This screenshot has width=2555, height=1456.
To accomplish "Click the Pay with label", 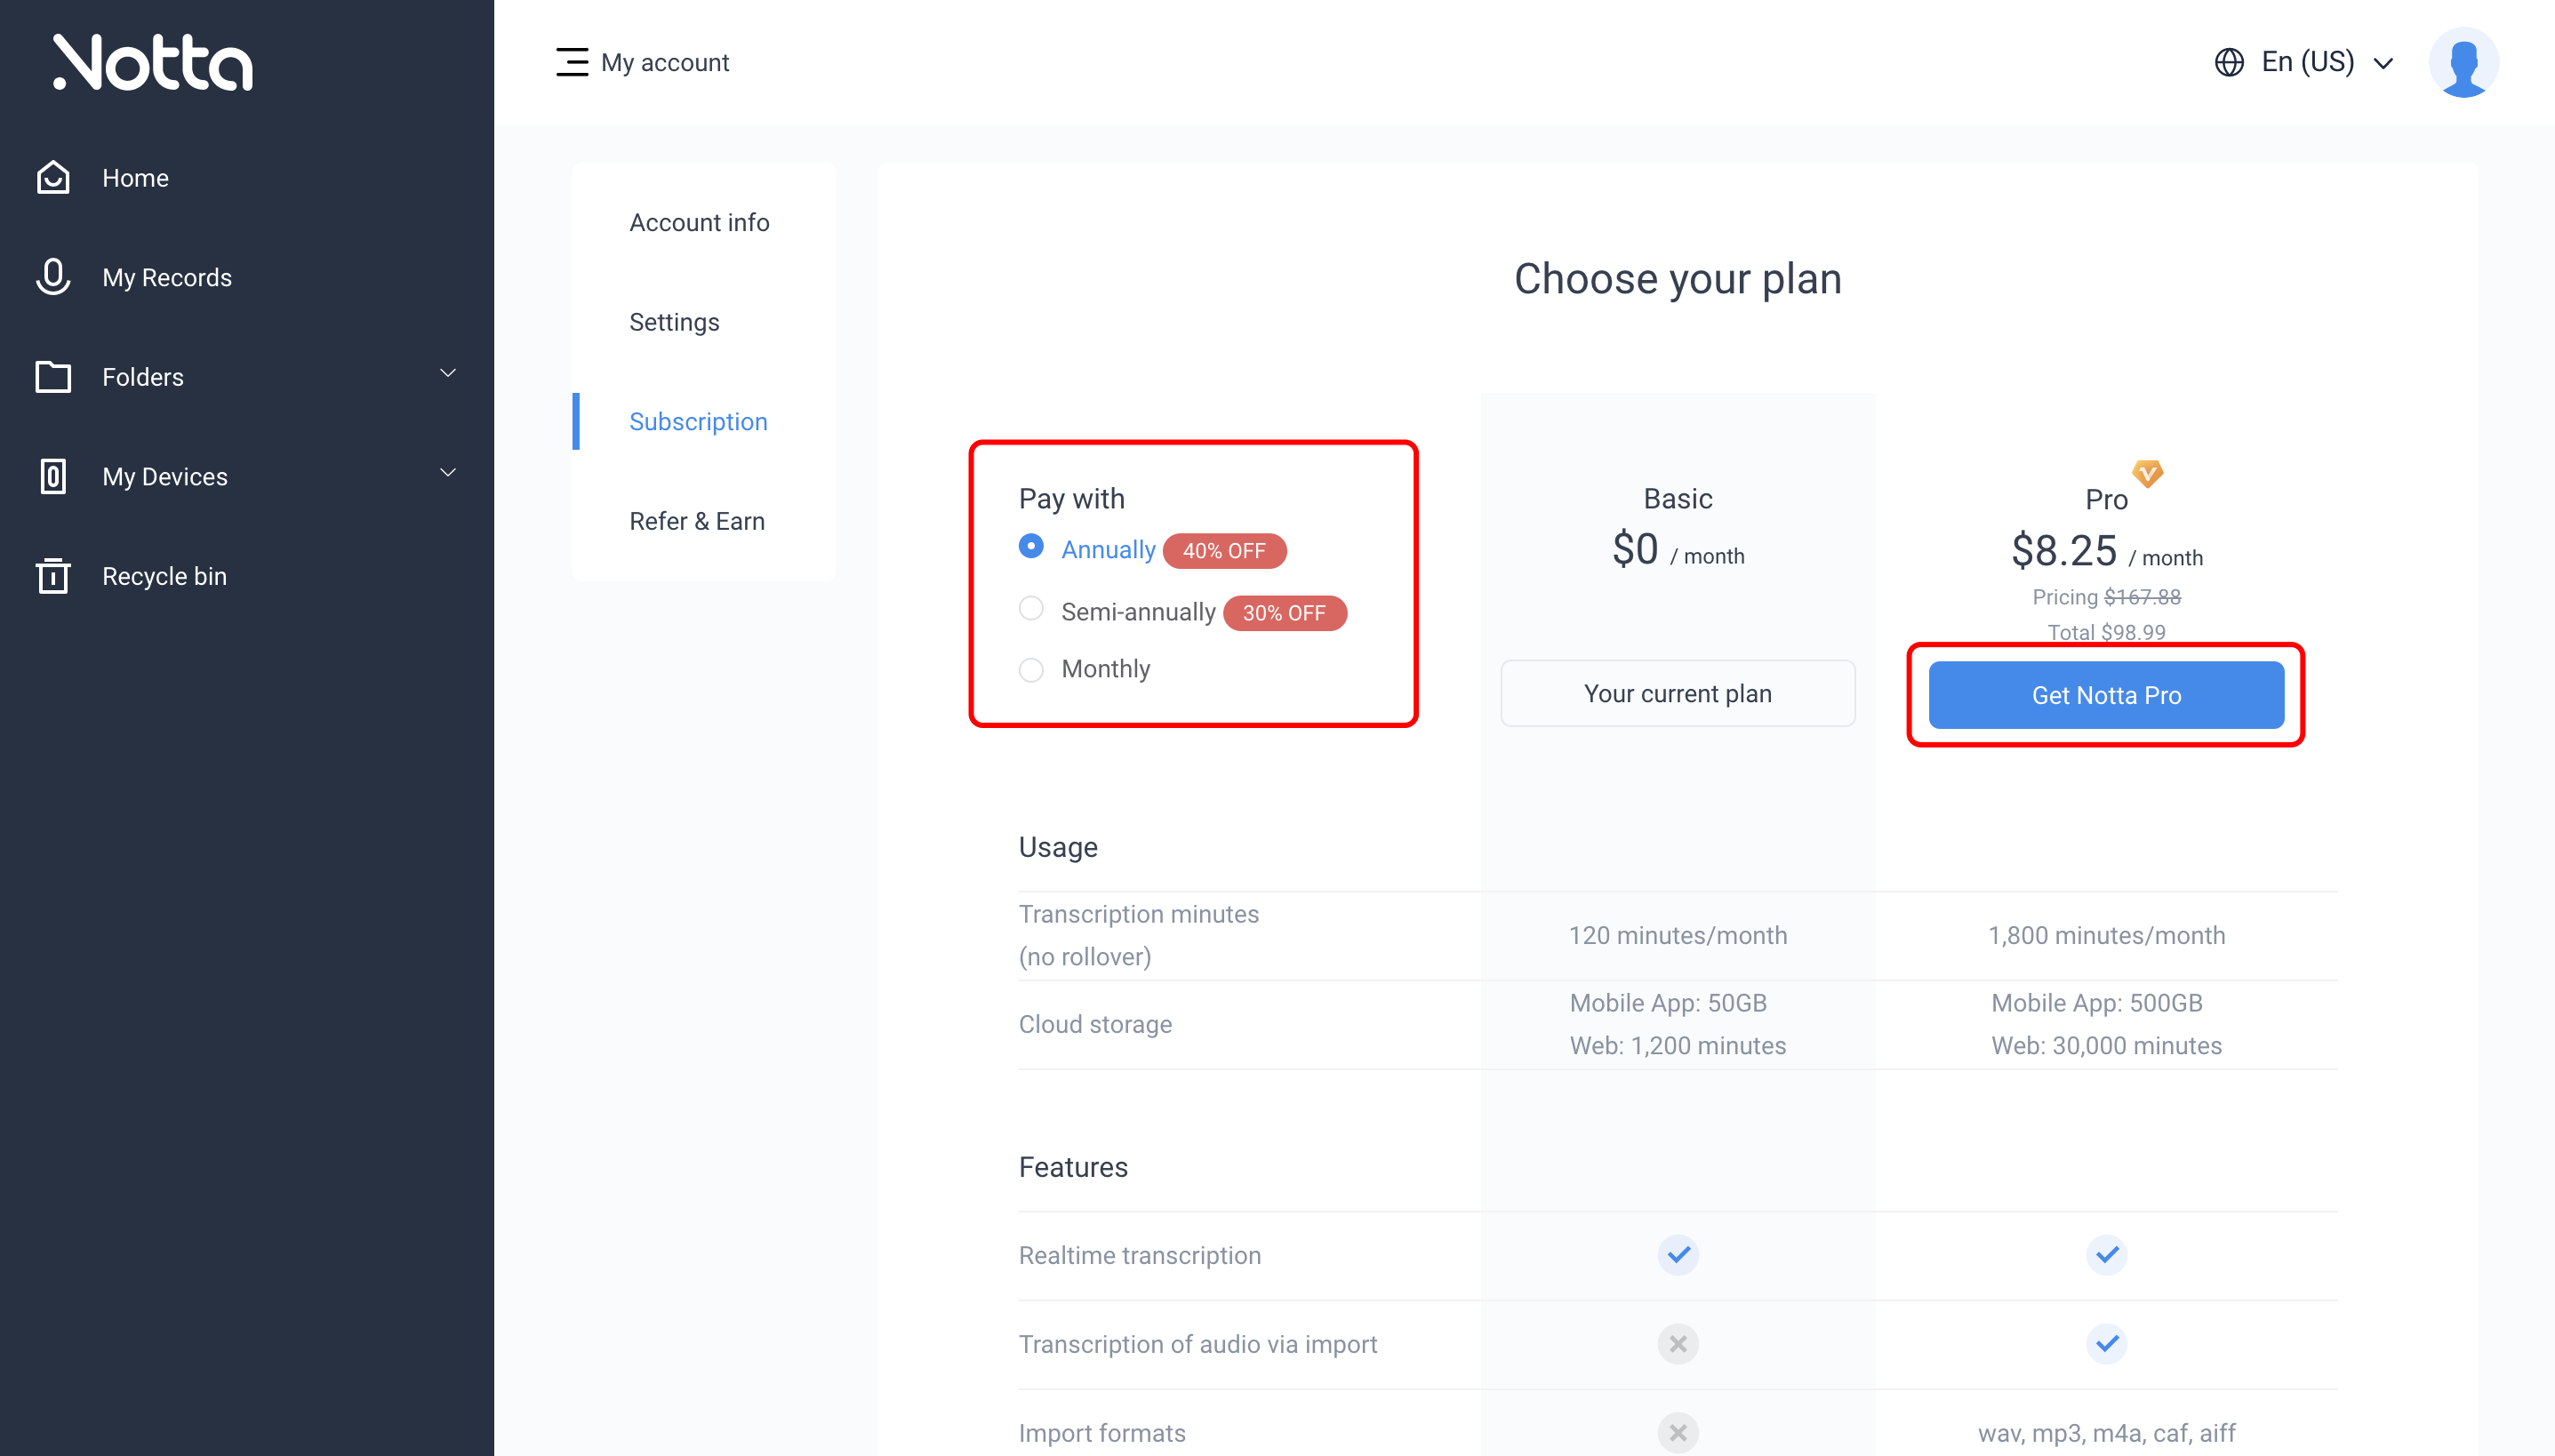I will click(x=1071, y=498).
